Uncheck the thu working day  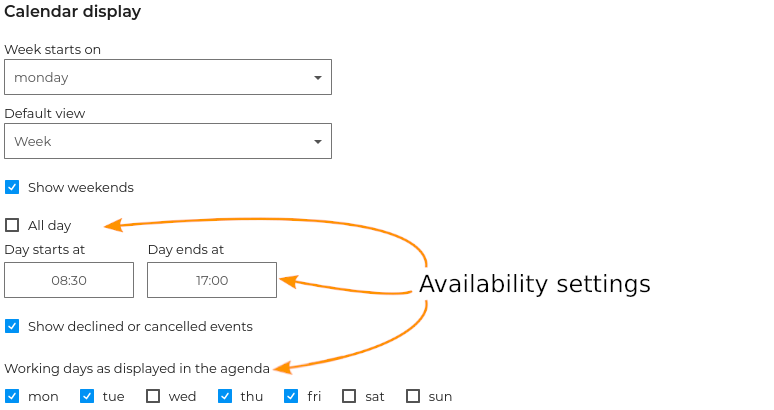pyautogui.click(x=225, y=396)
